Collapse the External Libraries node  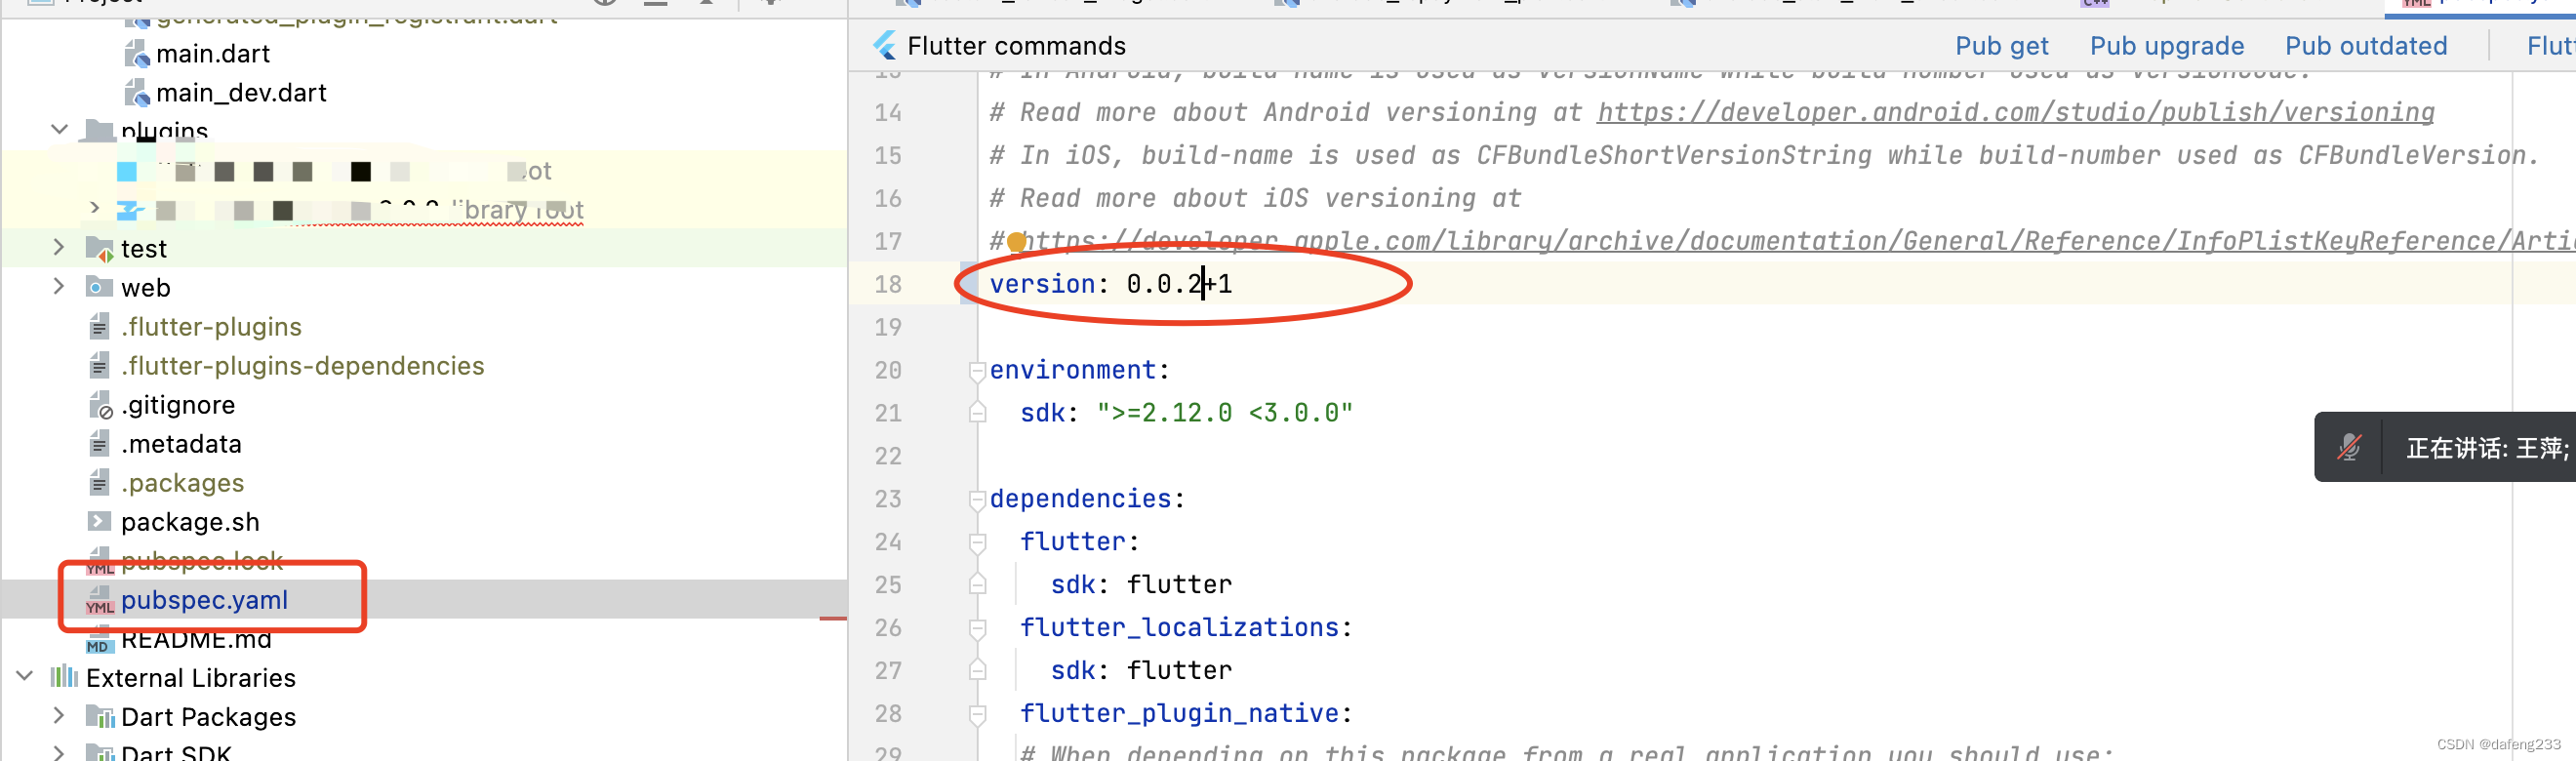[23, 677]
